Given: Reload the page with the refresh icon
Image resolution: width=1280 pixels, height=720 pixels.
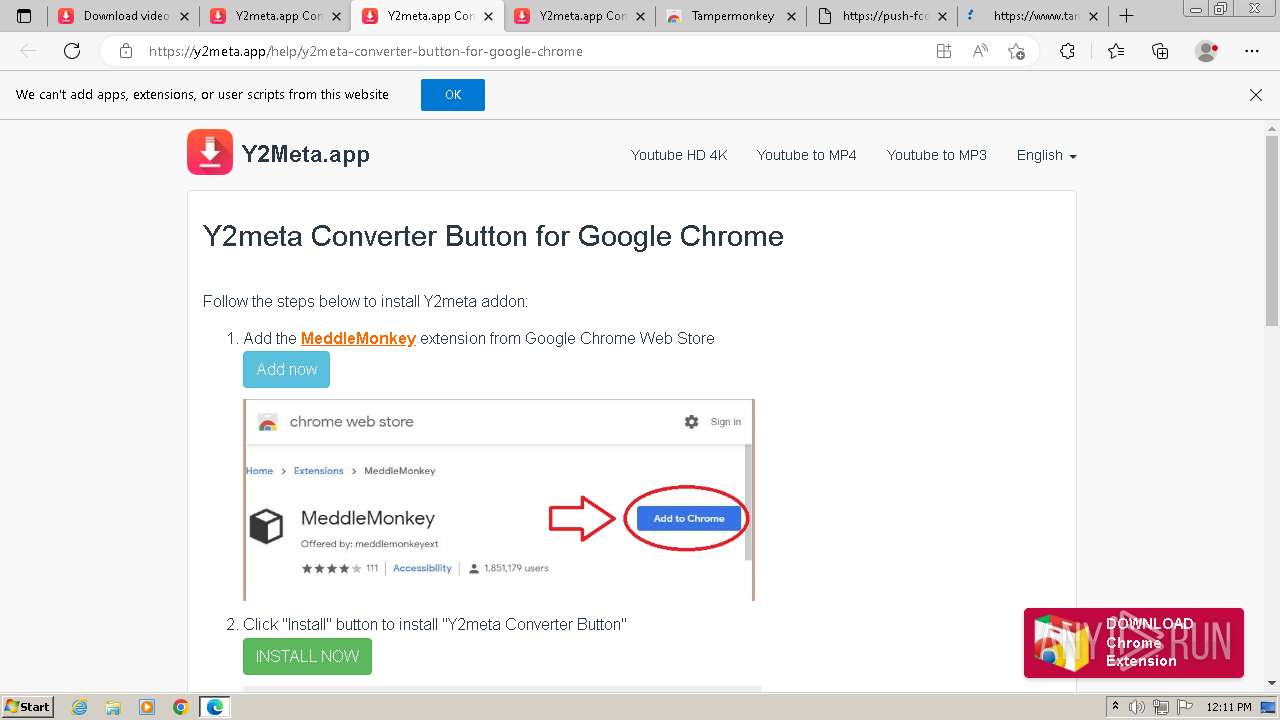Looking at the screenshot, I should tap(72, 51).
